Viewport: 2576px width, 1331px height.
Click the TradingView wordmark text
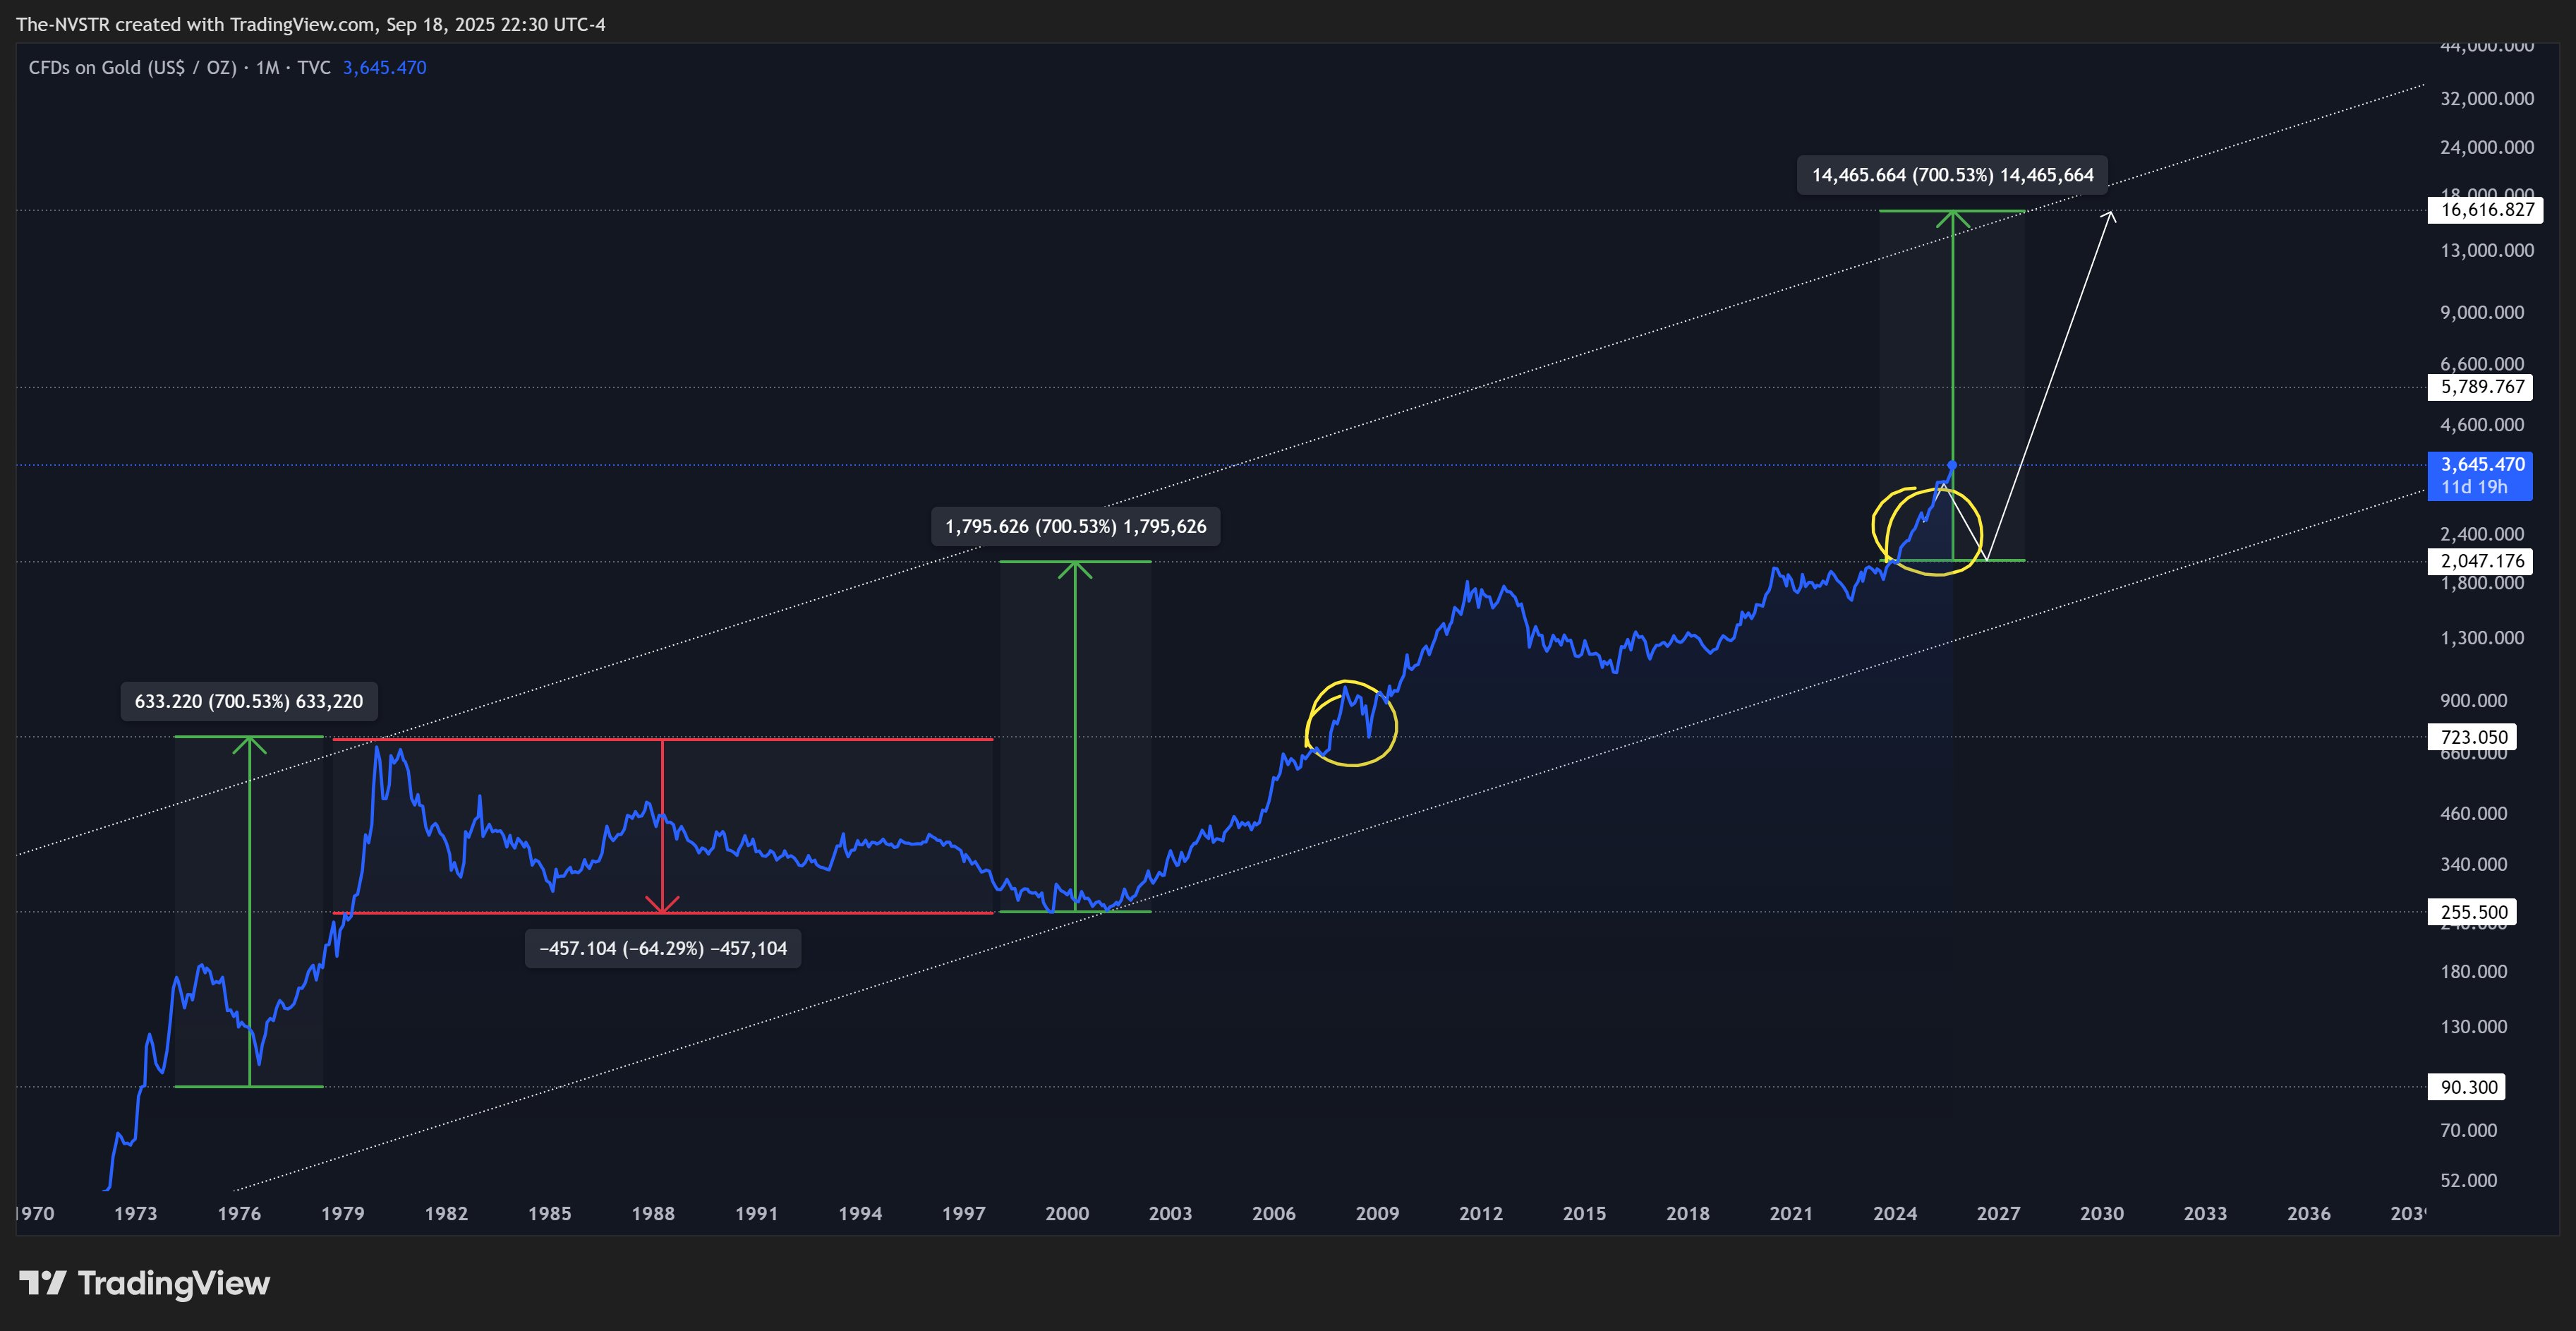pyautogui.click(x=174, y=1283)
